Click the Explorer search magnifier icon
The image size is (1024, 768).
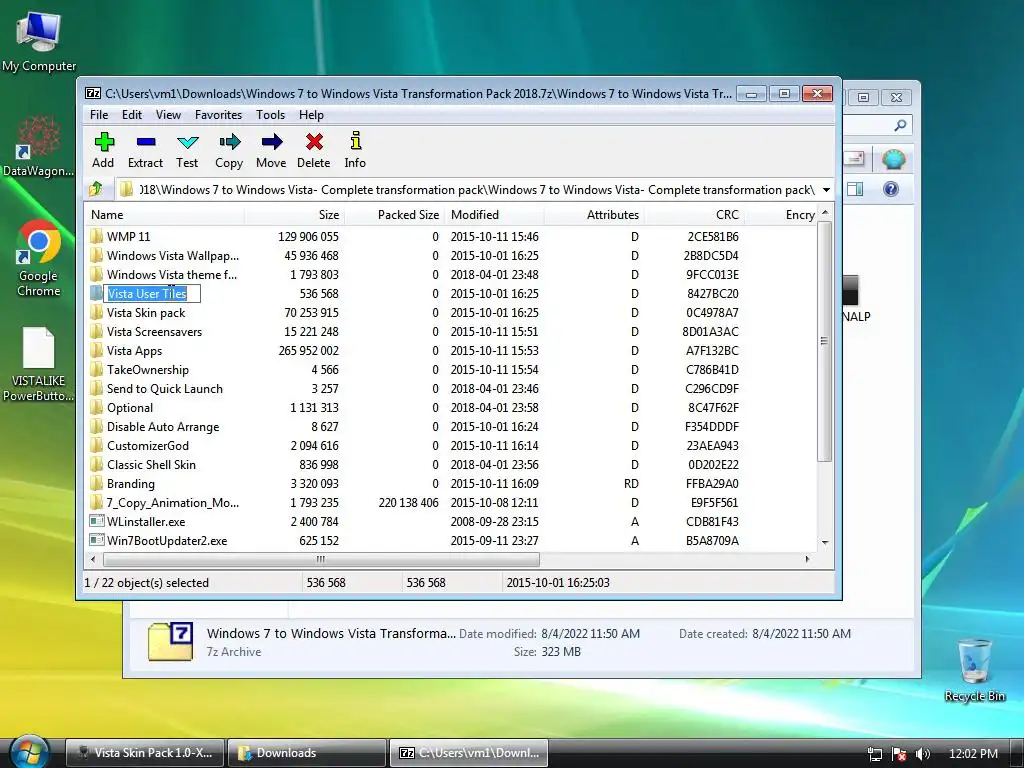tap(900, 125)
